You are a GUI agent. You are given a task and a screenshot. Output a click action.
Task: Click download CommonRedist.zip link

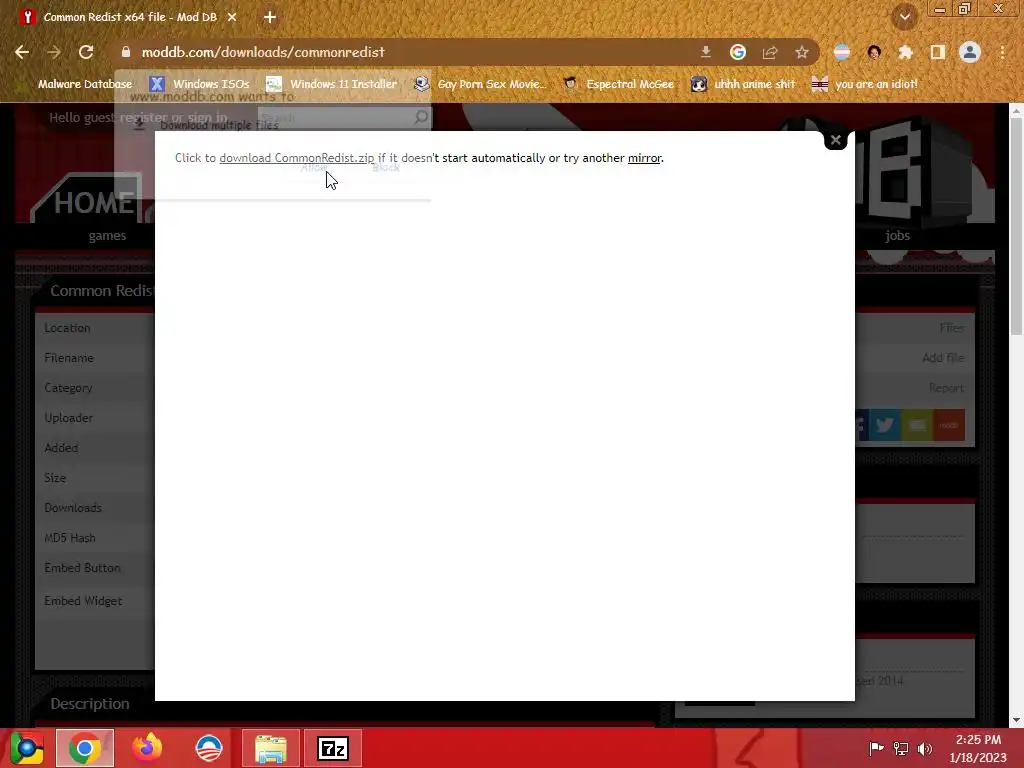(x=297, y=158)
